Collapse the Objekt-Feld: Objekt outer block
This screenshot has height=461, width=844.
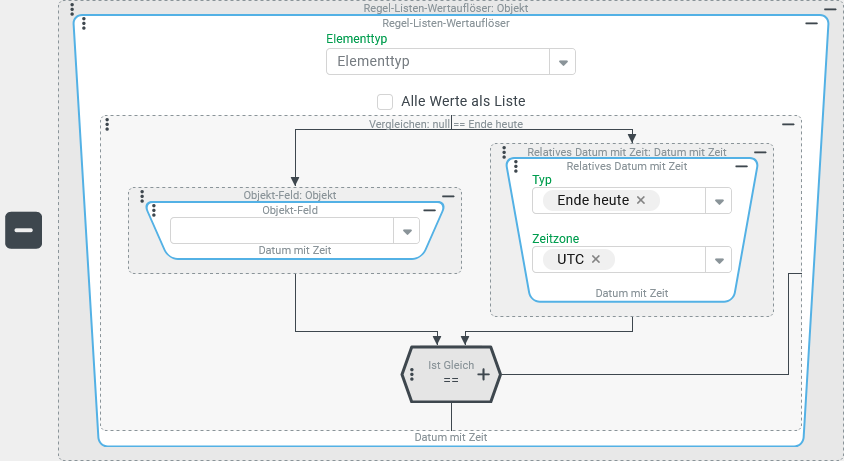[448, 196]
